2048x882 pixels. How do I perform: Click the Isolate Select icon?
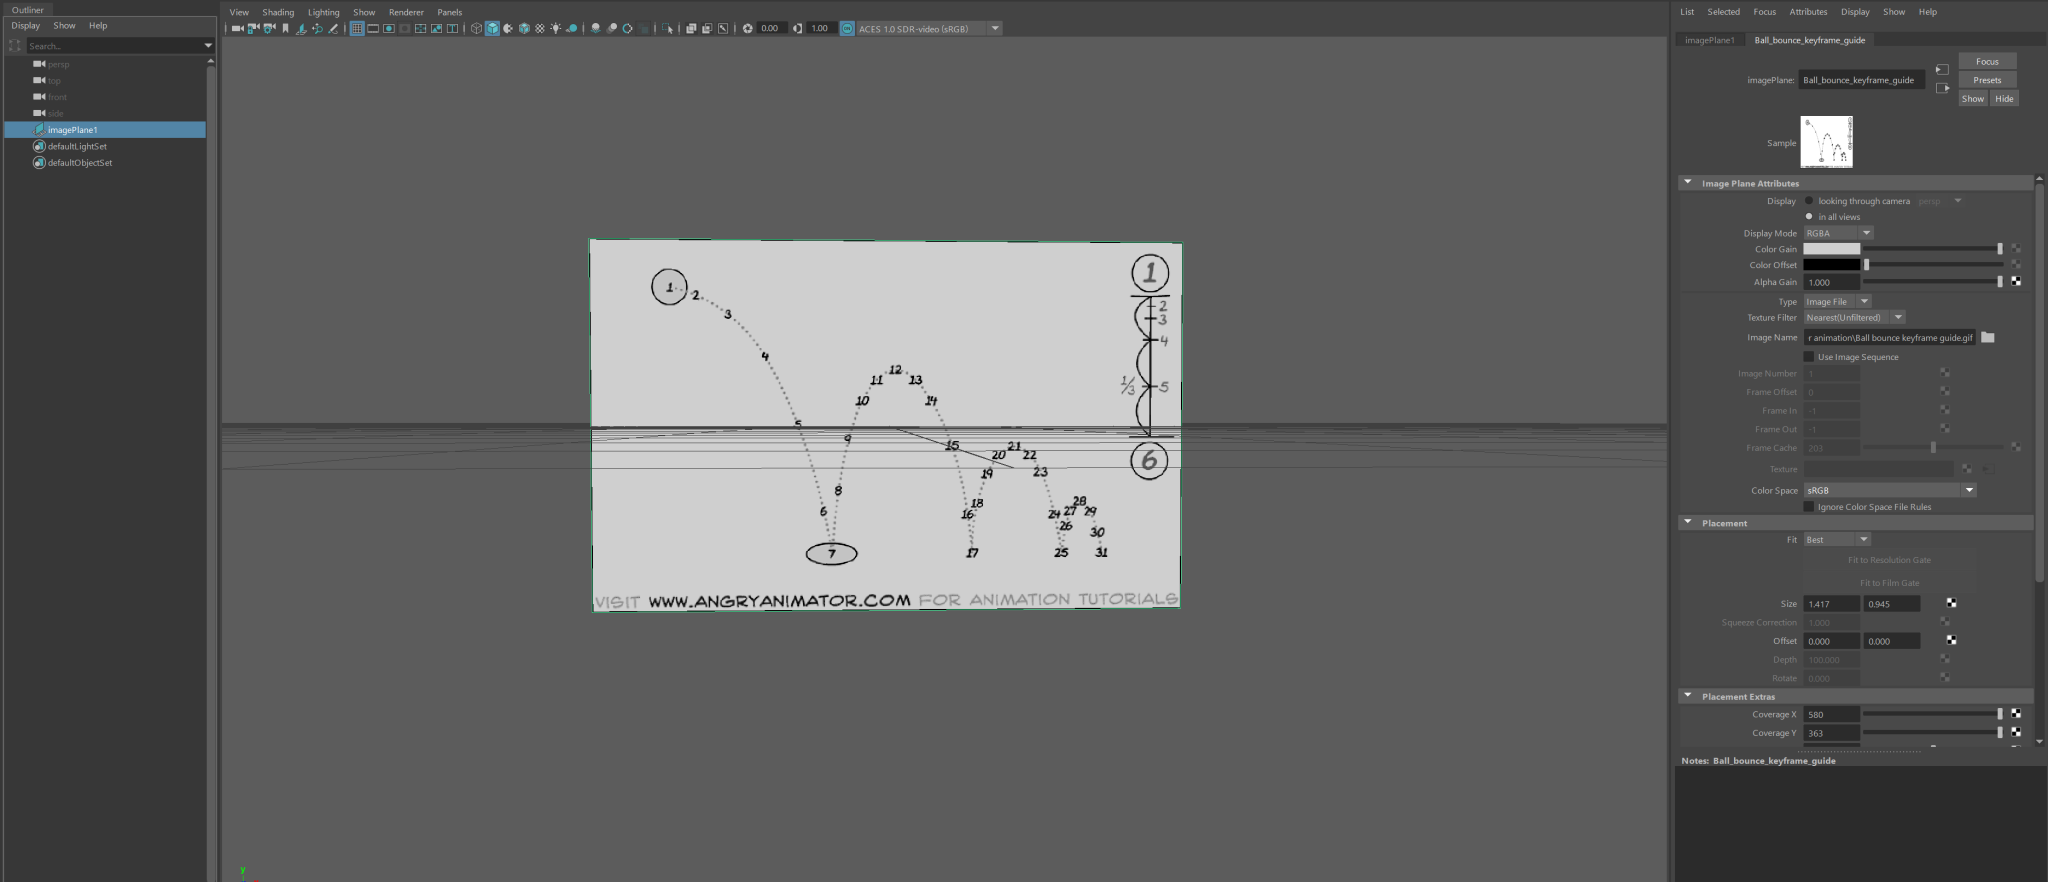click(668, 28)
